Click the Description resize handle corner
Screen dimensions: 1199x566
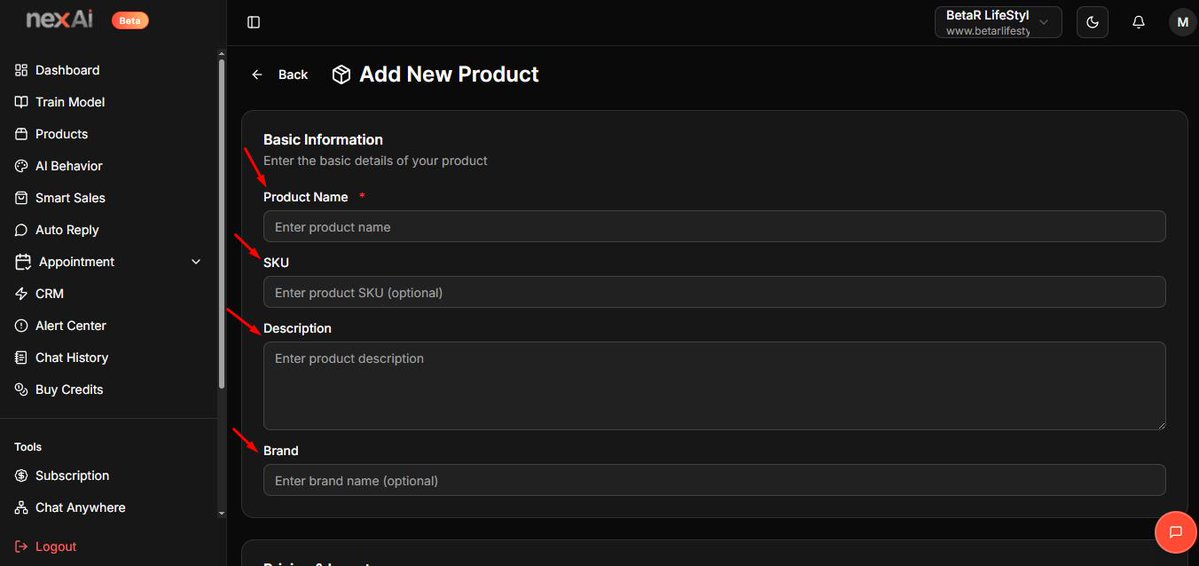click(1161, 424)
